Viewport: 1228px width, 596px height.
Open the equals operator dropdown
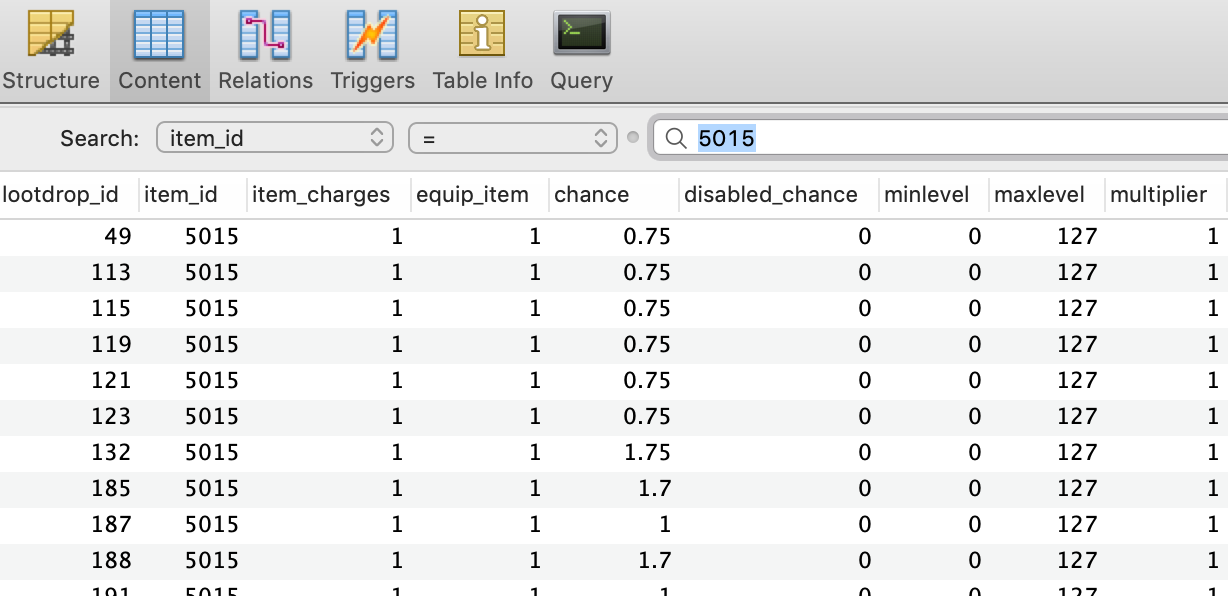click(x=511, y=138)
